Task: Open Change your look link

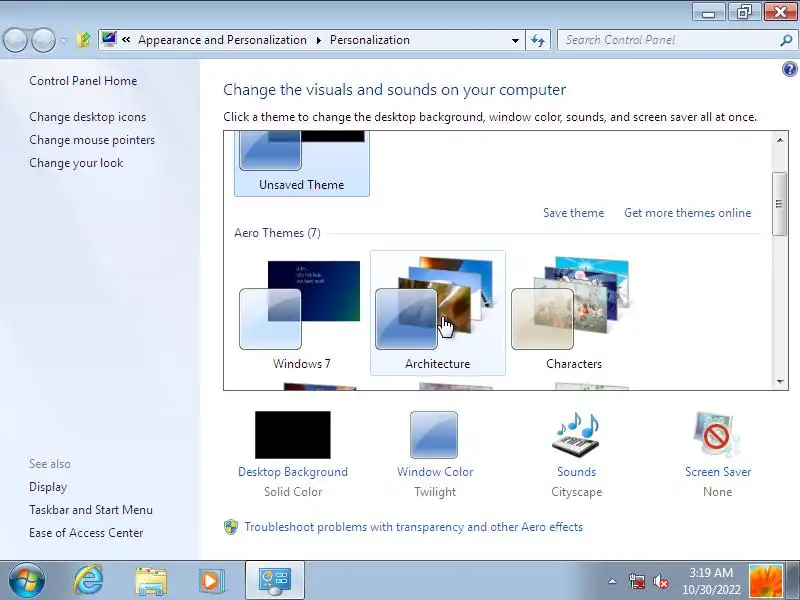Action: click(76, 163)
